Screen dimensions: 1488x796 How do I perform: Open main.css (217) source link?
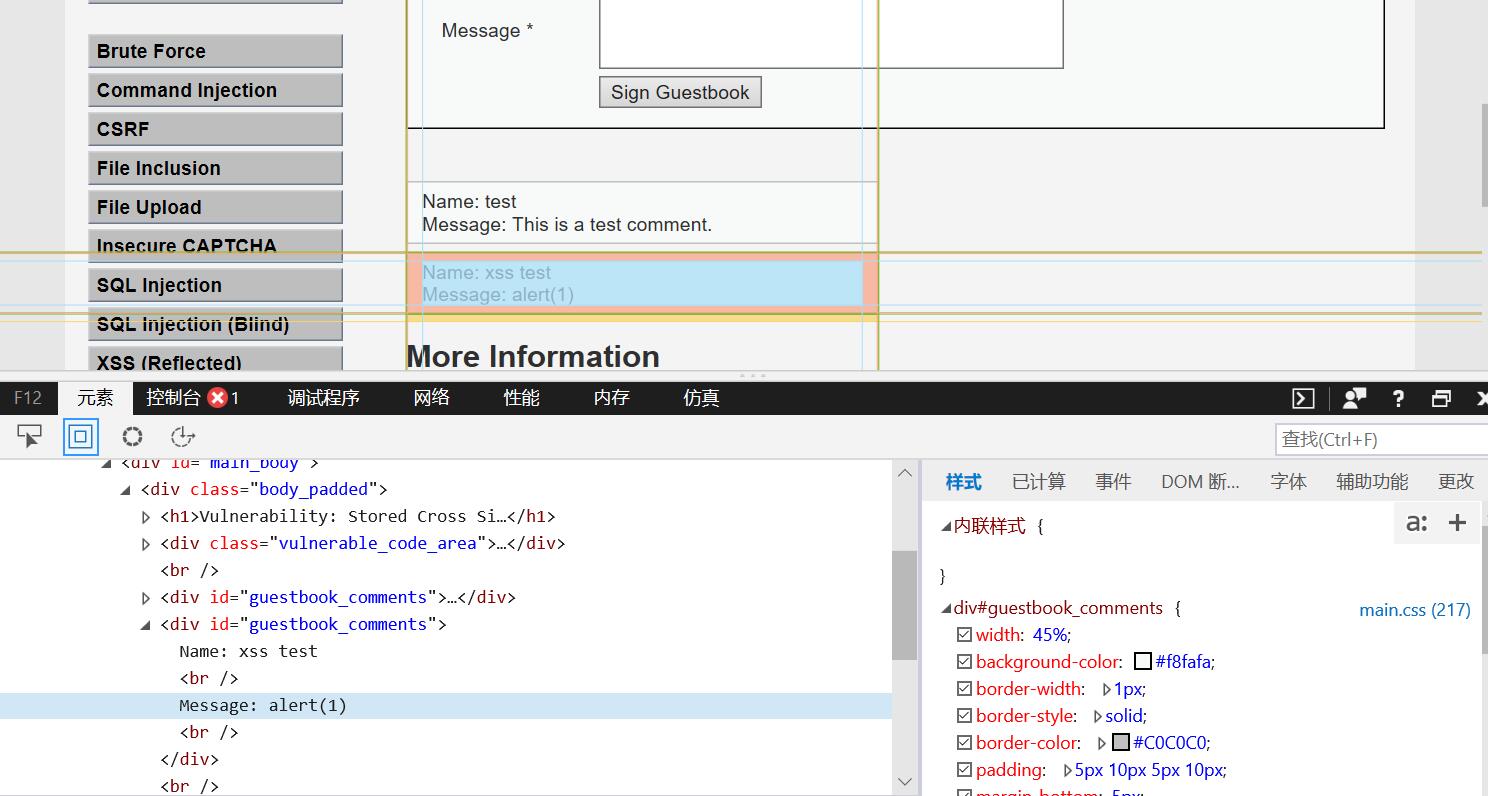click(x=1415, y=609)
